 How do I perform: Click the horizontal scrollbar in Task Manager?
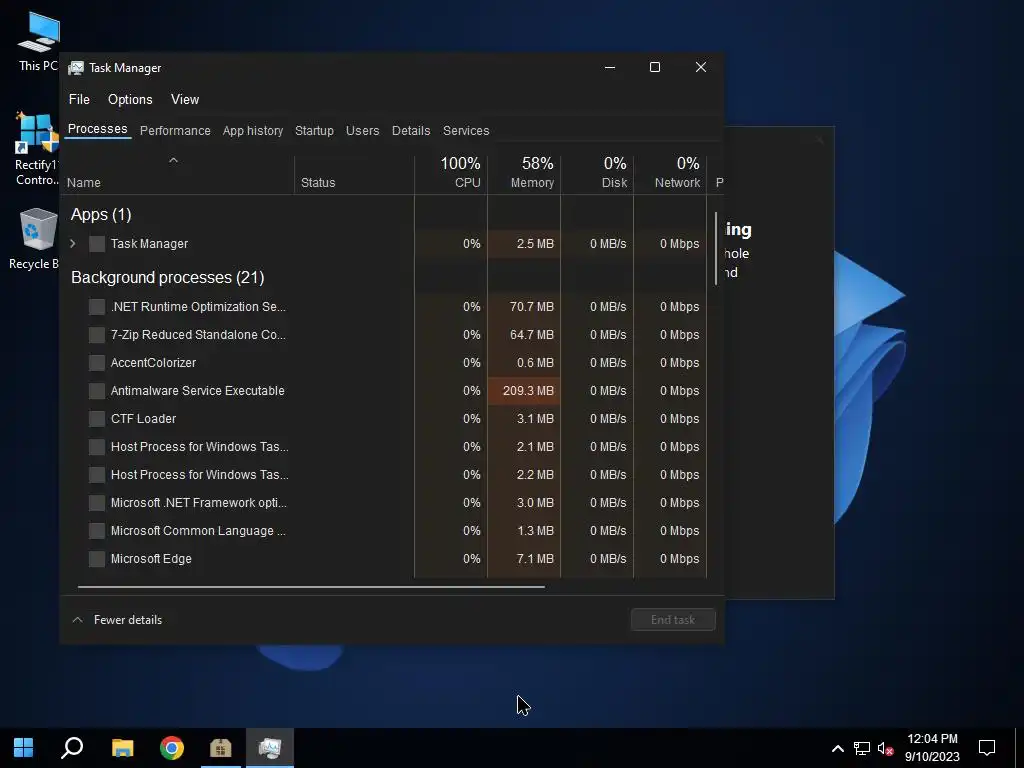point(311,587)
